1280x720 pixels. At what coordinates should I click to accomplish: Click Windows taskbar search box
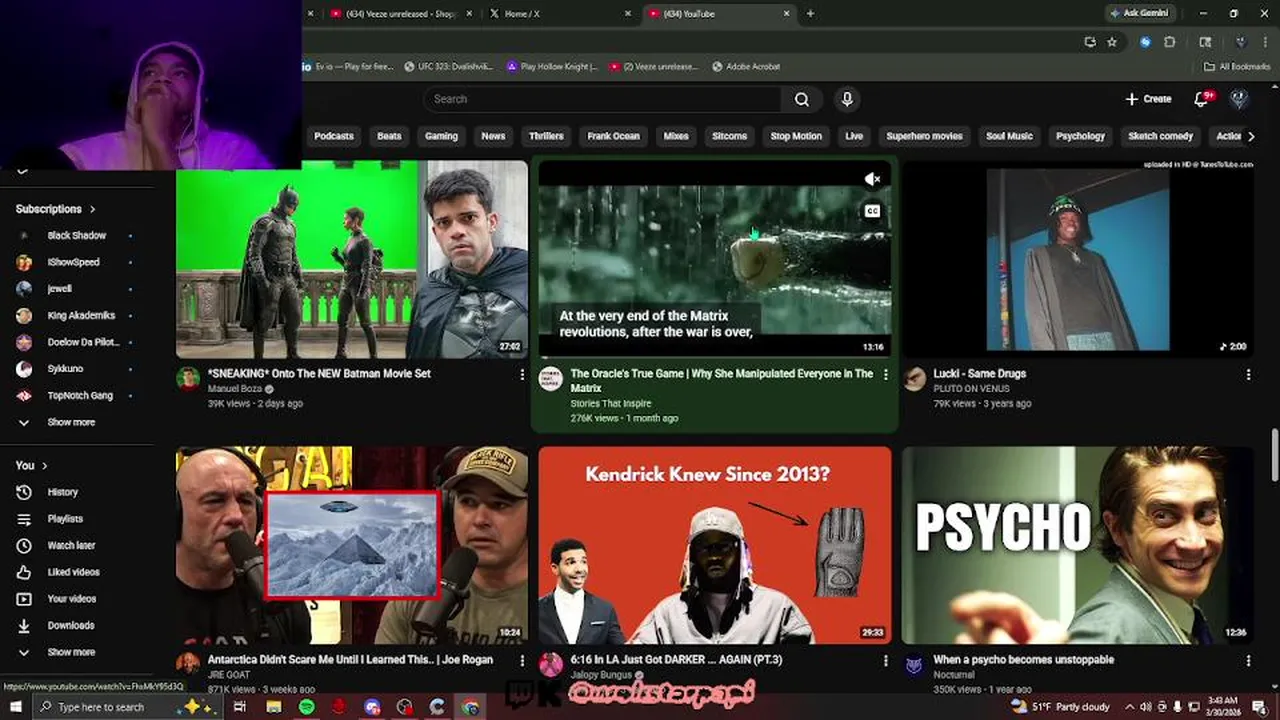127,707
